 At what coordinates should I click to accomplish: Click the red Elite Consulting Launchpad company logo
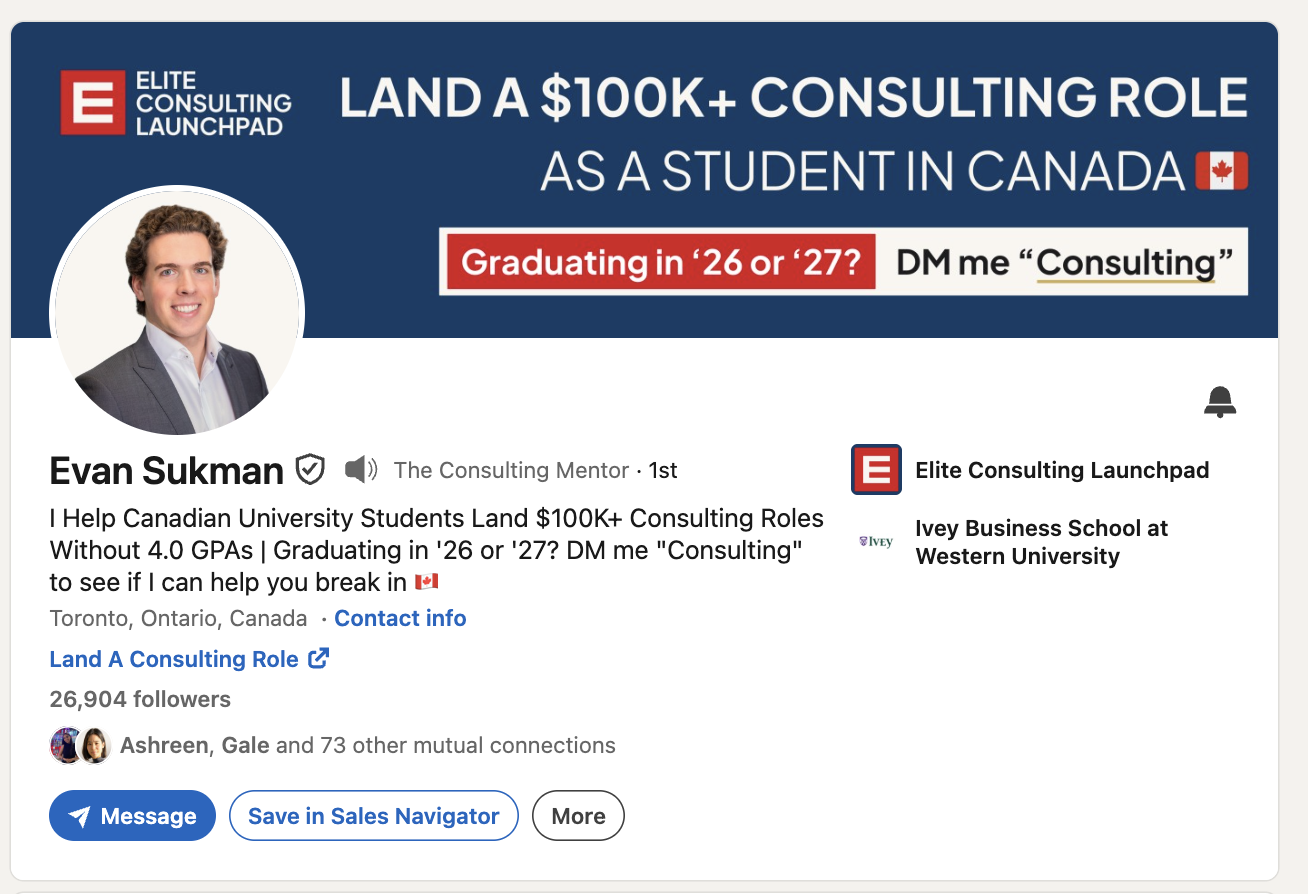click(x=876, y=470)
